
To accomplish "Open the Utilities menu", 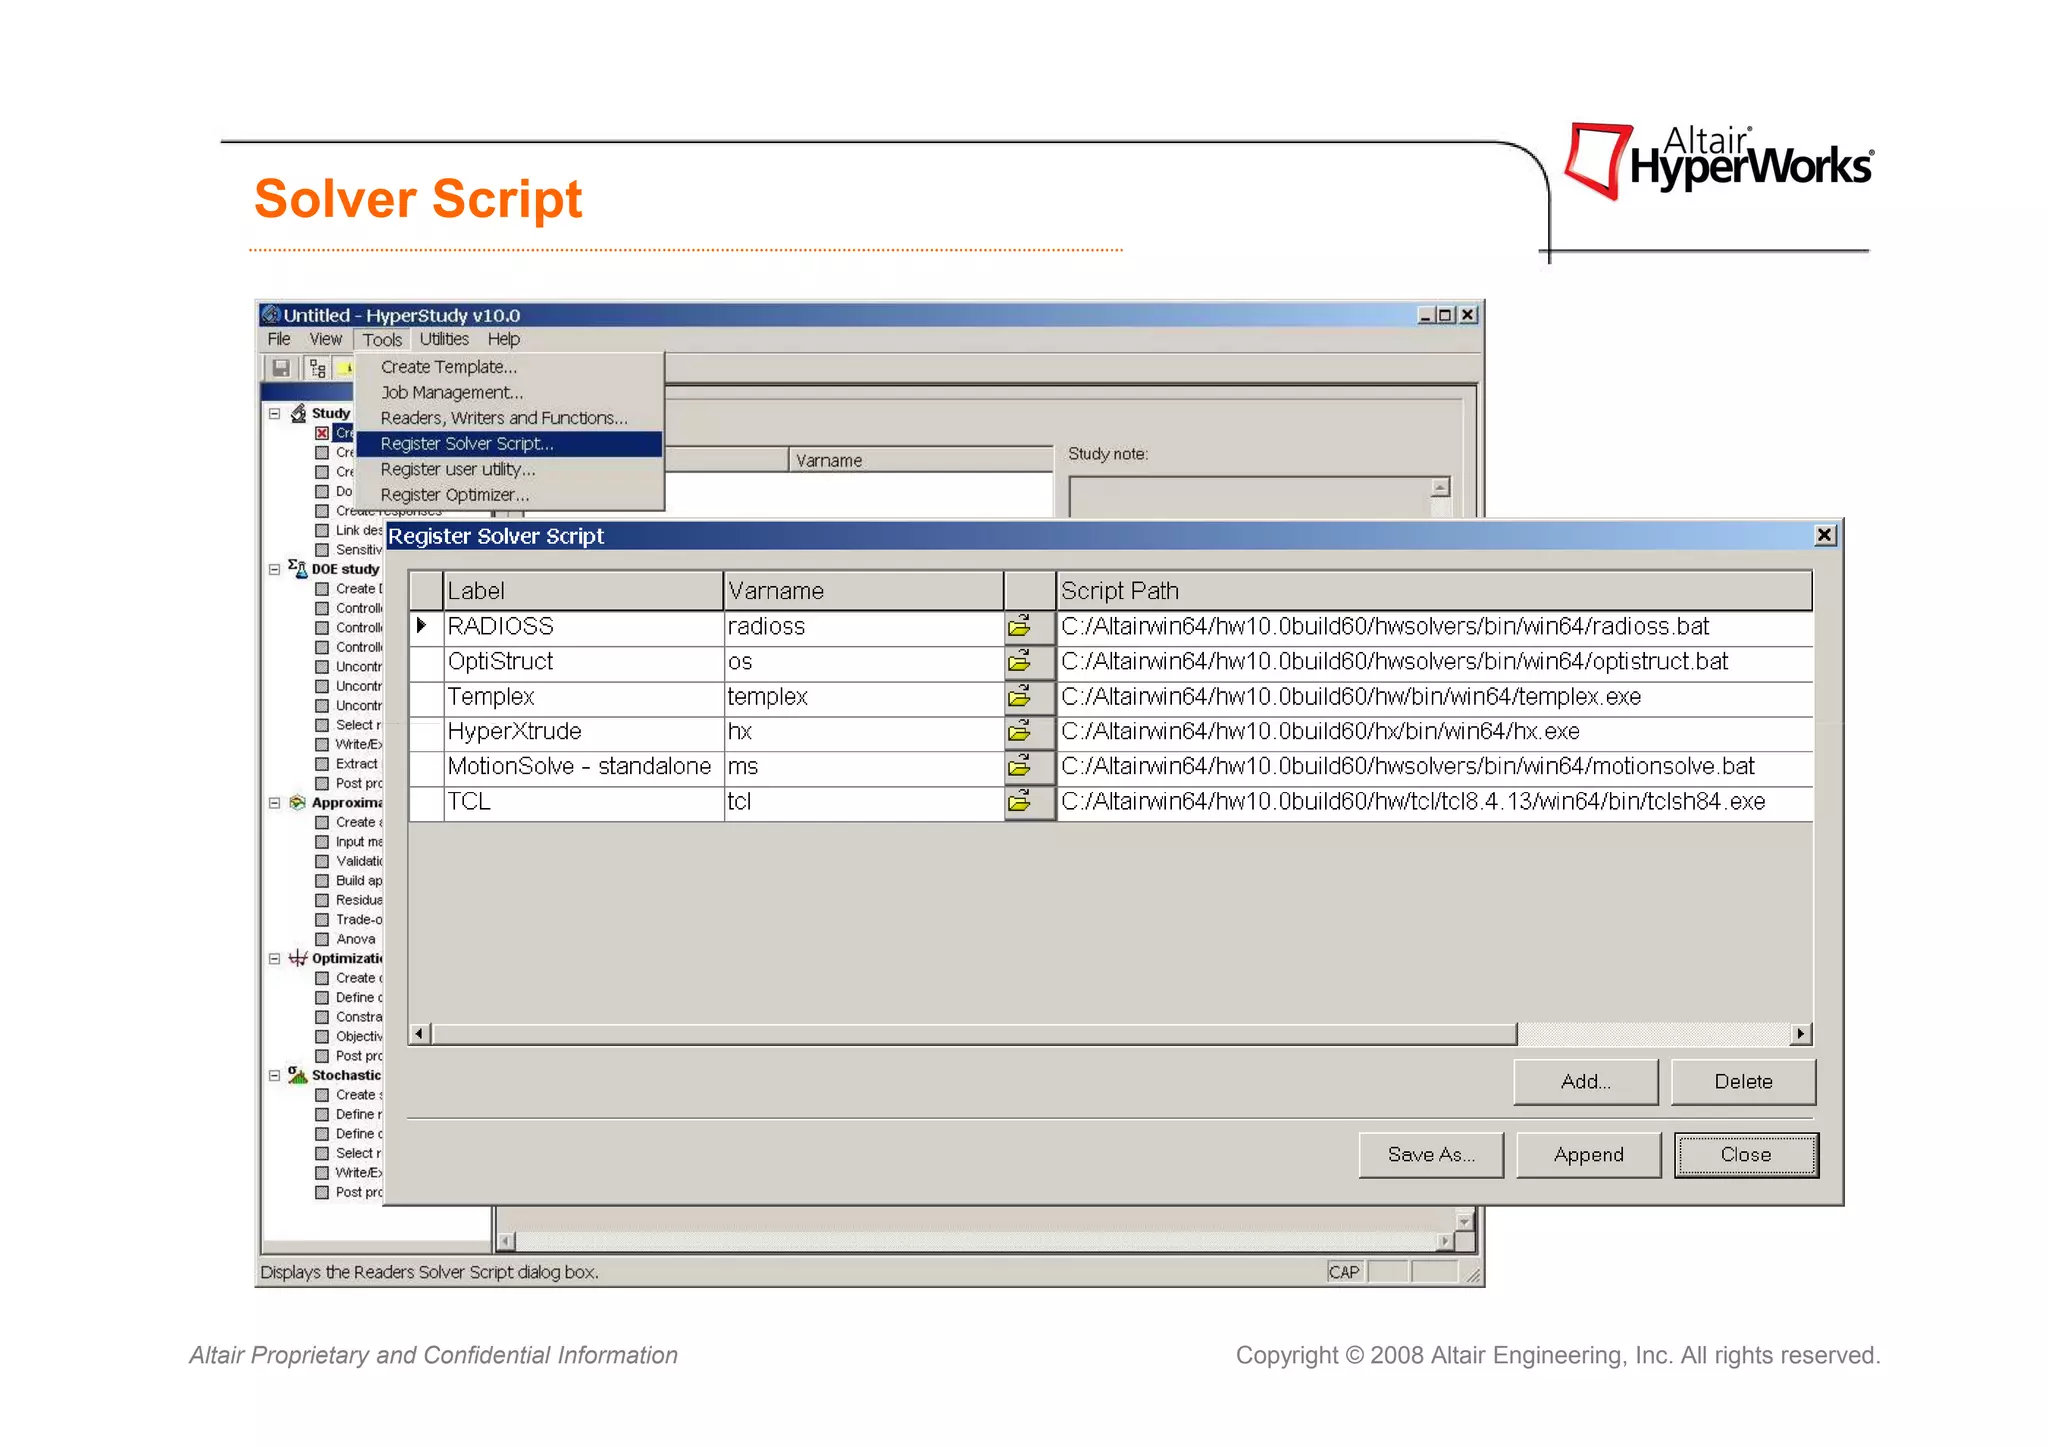I will (x=444, y=339).
